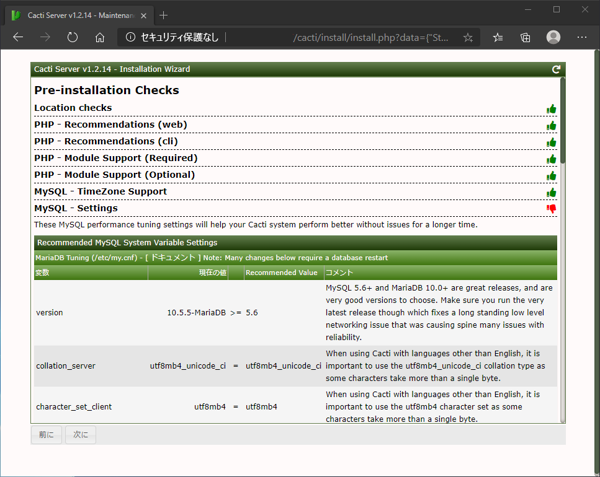Open the user profile avatar
The height and width of the screenshot is (477, 600).
coord(553,37)
